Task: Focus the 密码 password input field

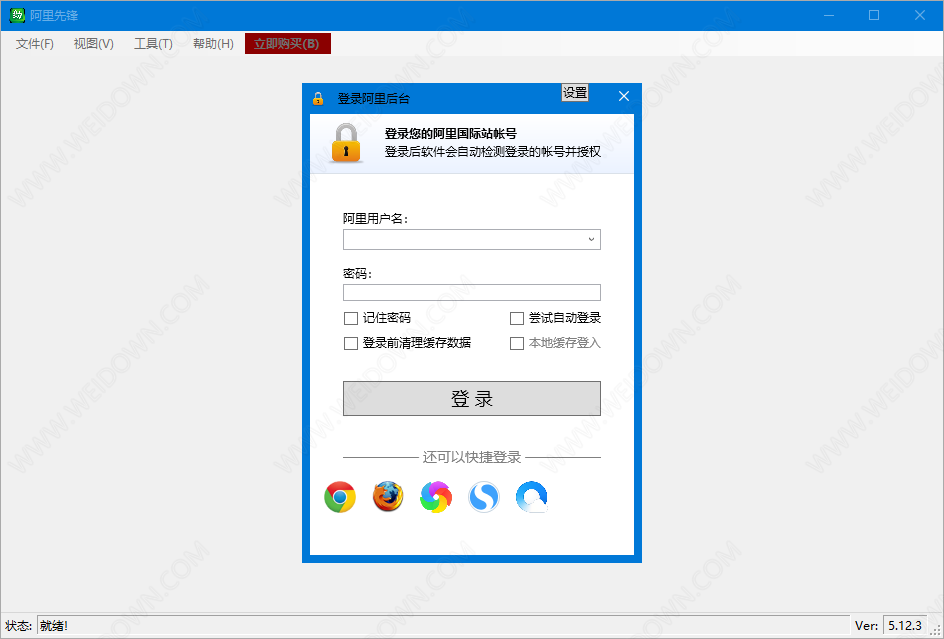Action: [x=471, y=293]
